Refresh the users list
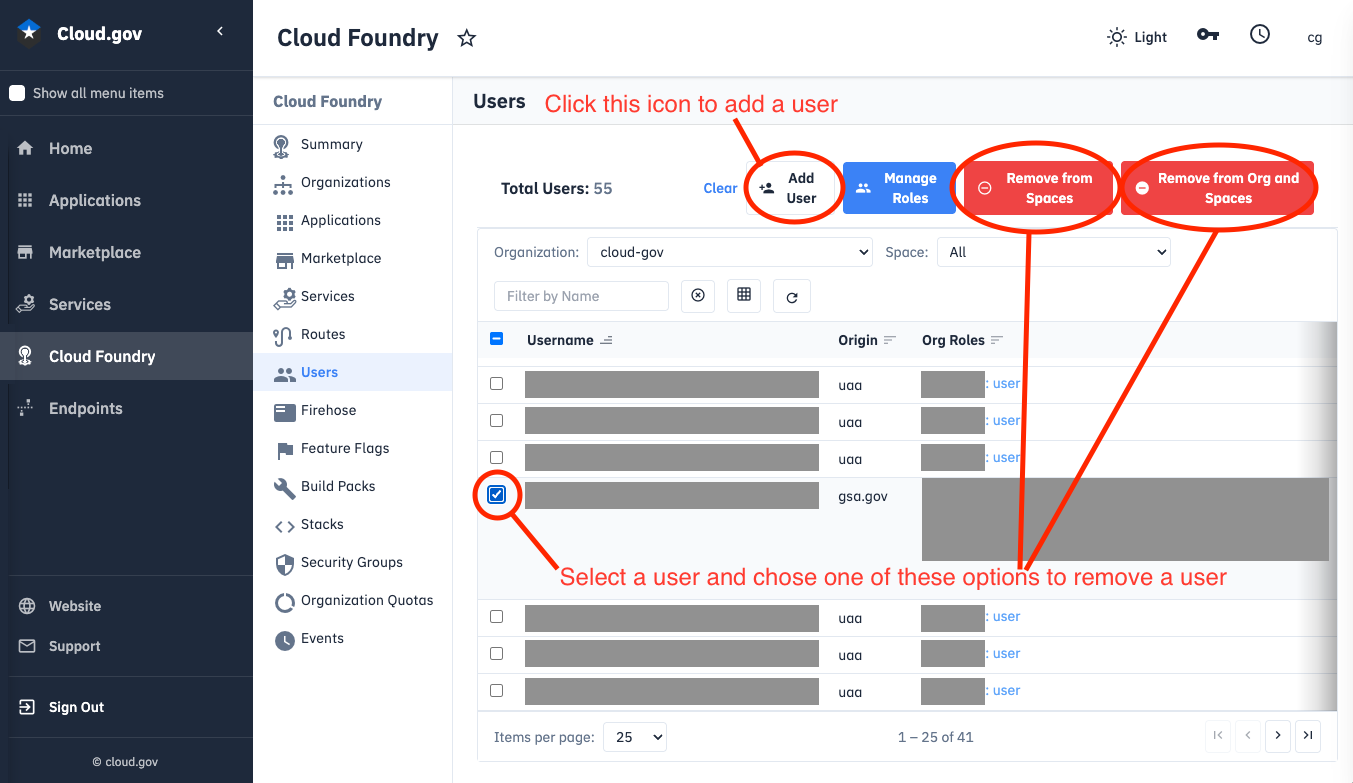This screenshot has height=783, width=1353. [x=792, y=297]
